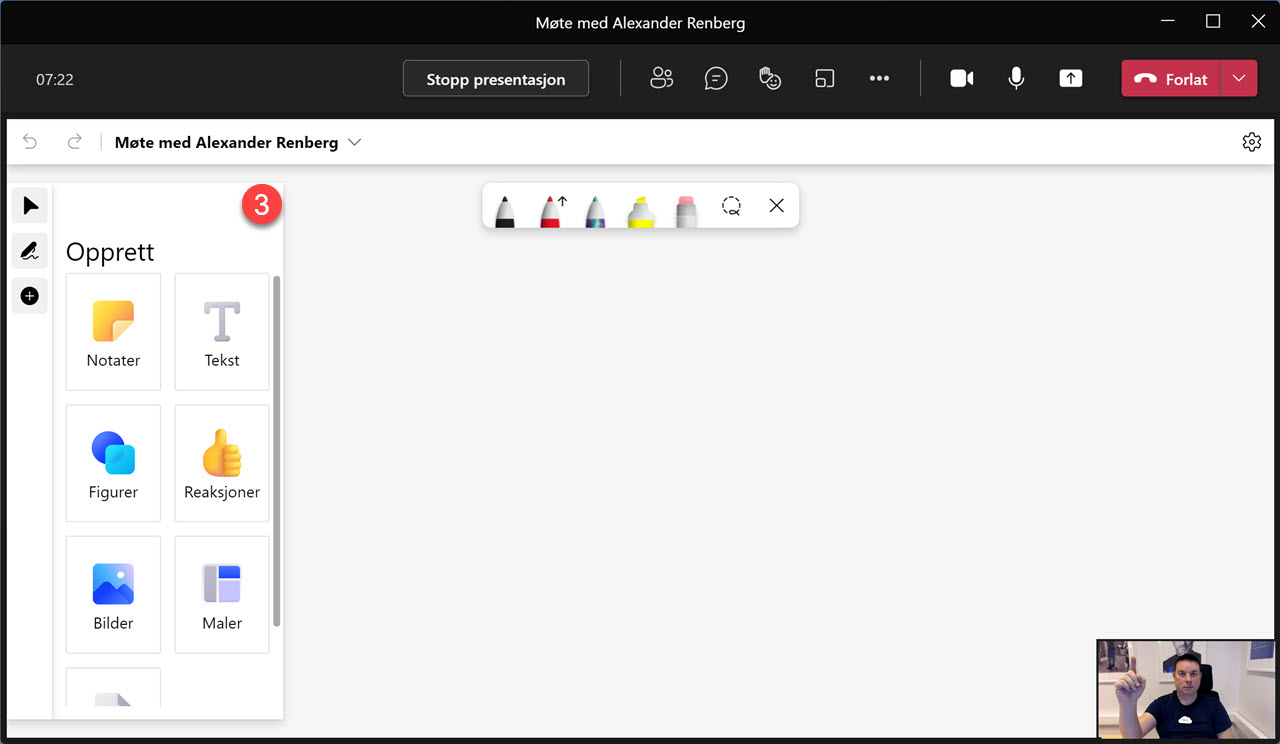Select the red pen tool

550,209
